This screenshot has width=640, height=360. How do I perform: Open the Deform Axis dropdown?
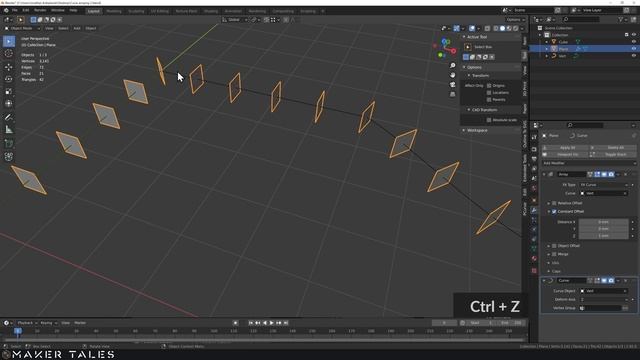click(603, 299)
